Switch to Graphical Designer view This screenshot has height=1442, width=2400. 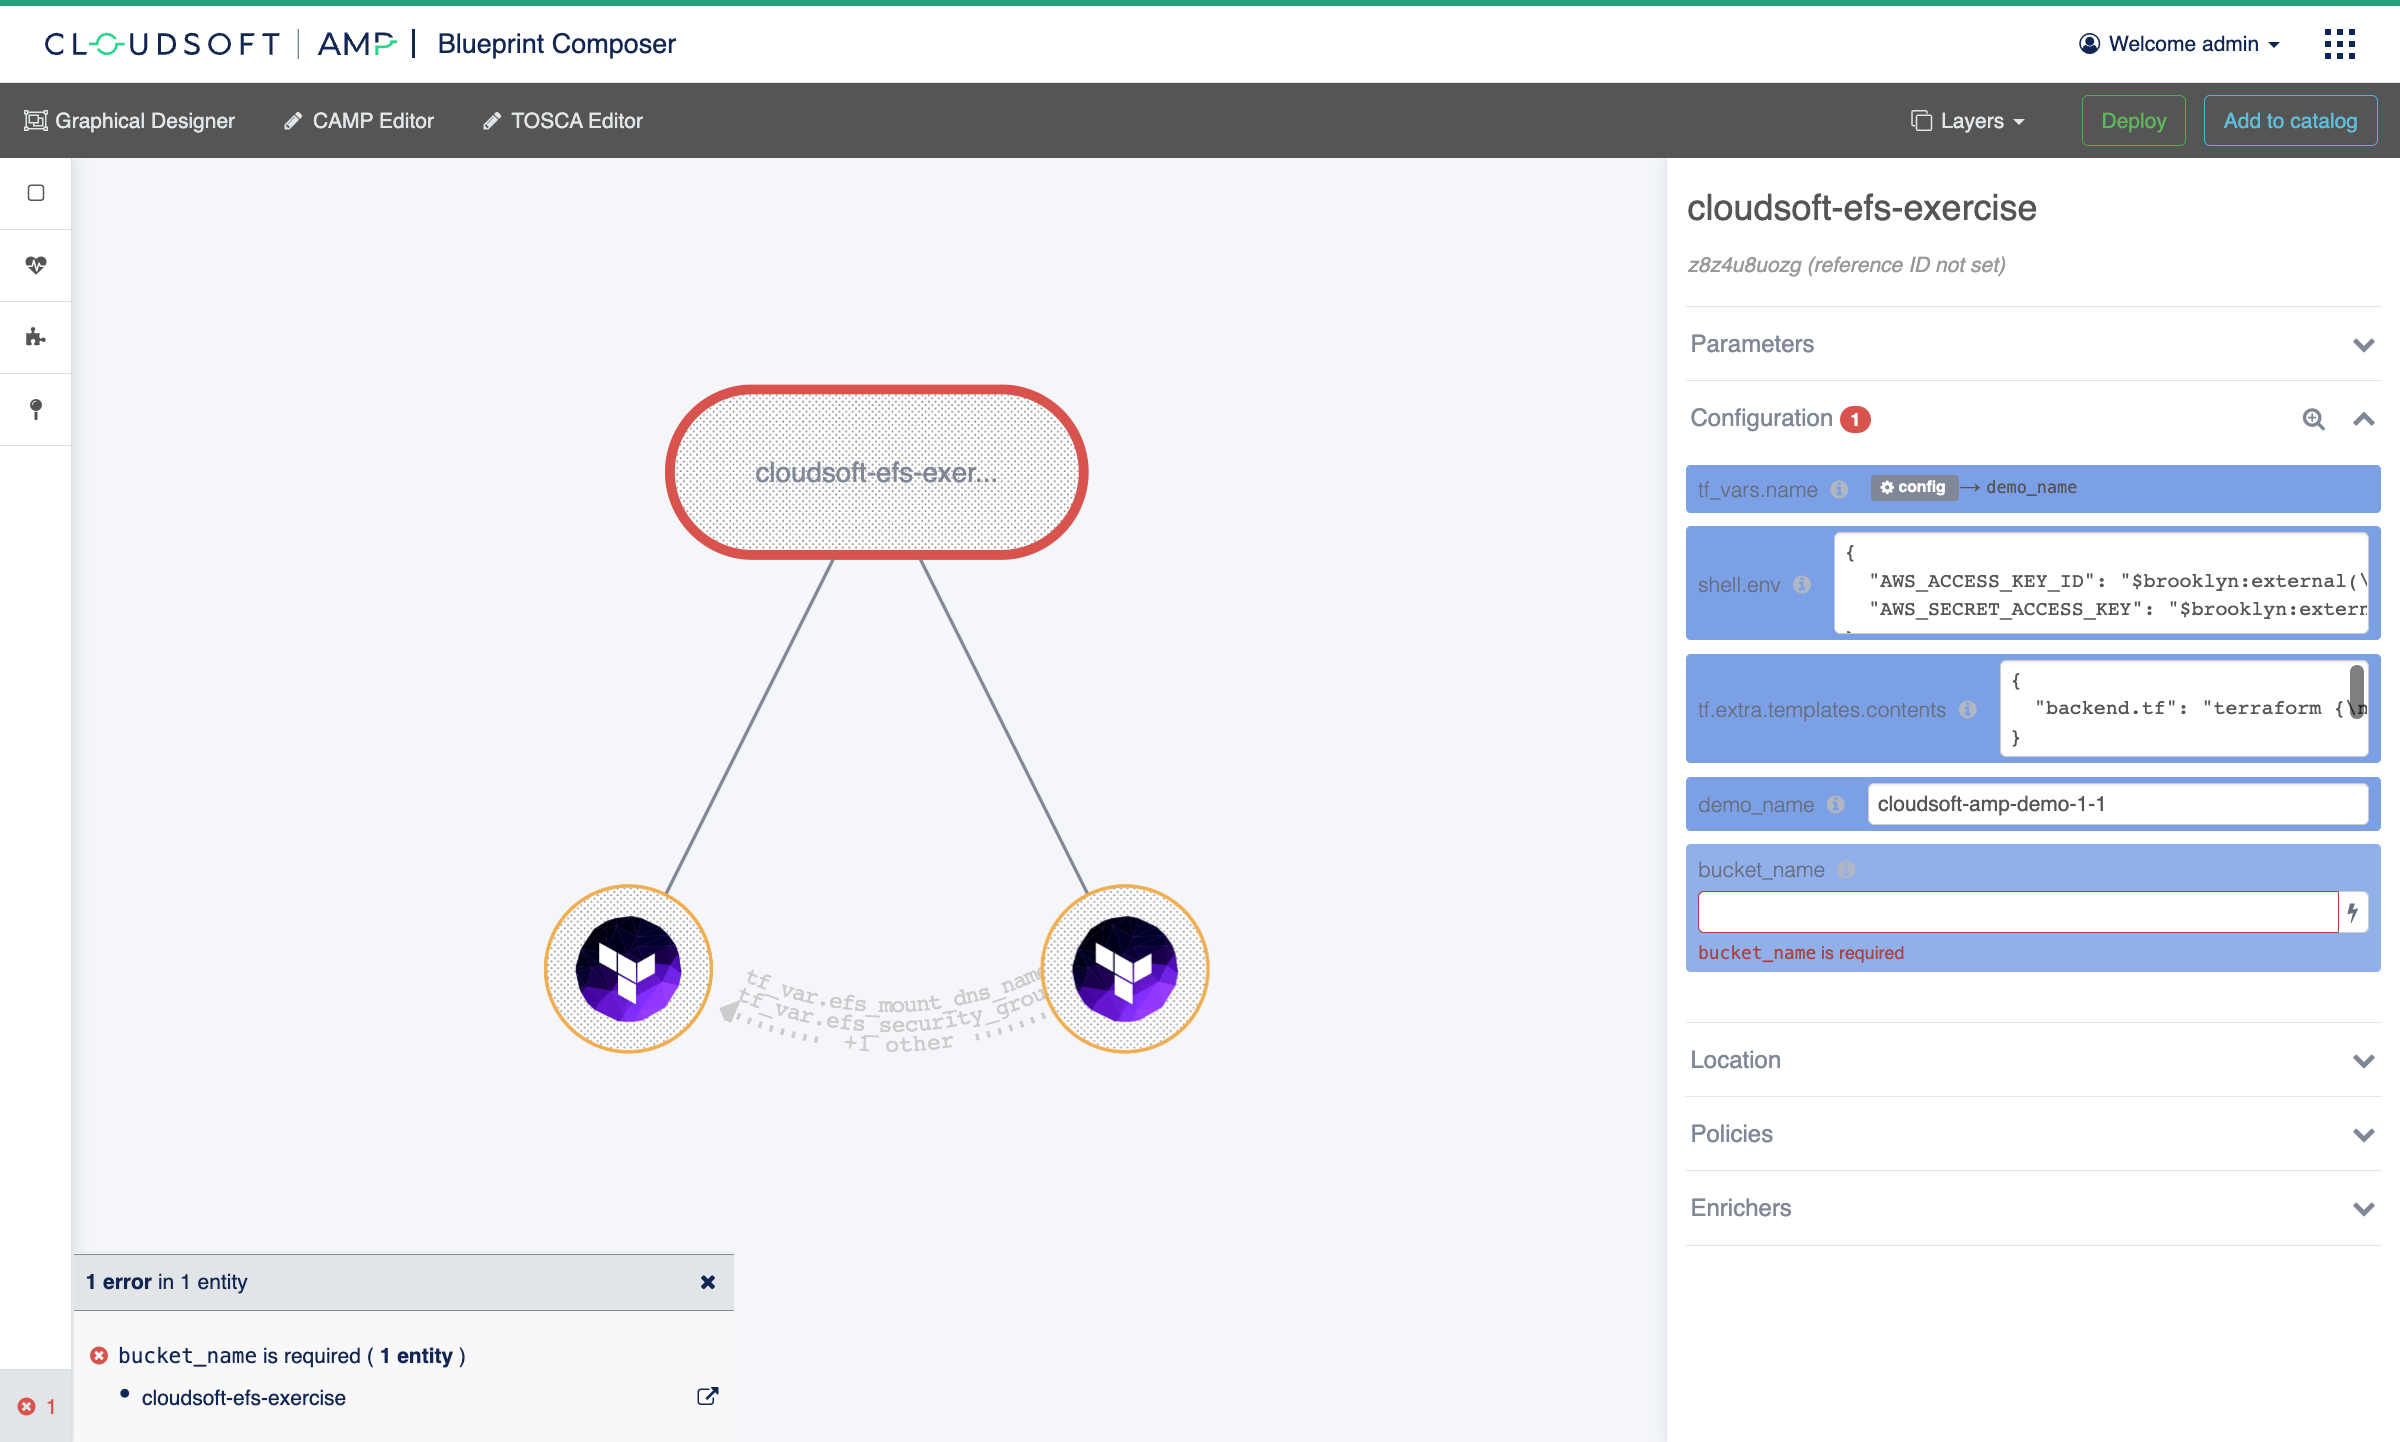(130, 121)
